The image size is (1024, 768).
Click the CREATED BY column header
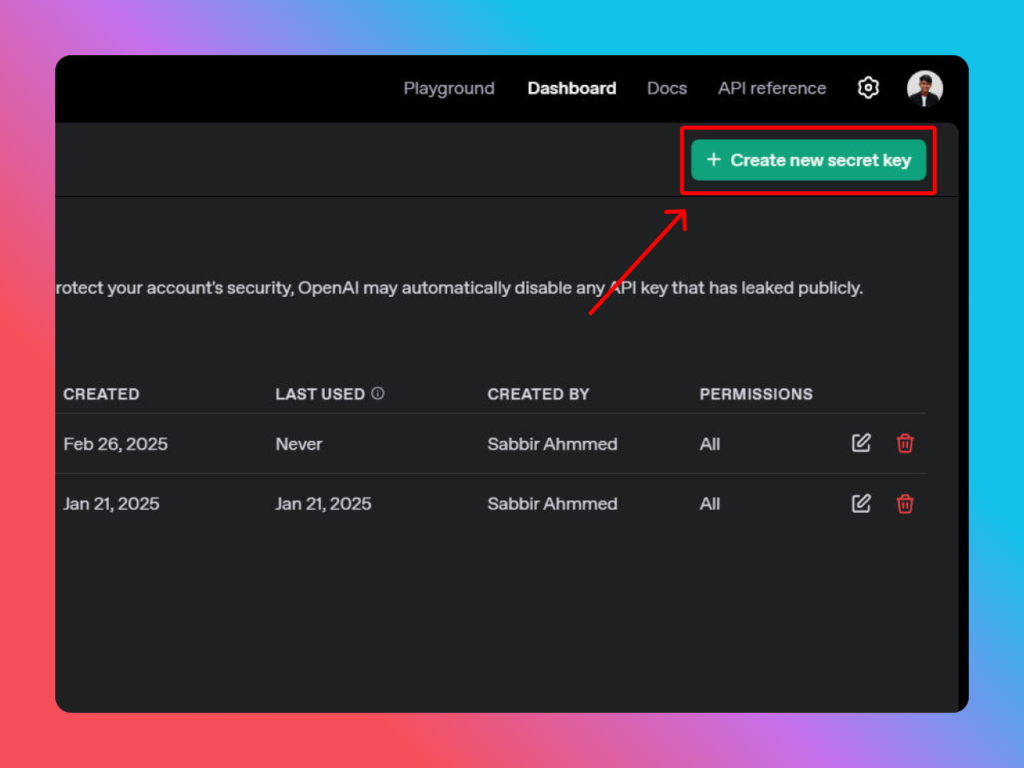538,394
